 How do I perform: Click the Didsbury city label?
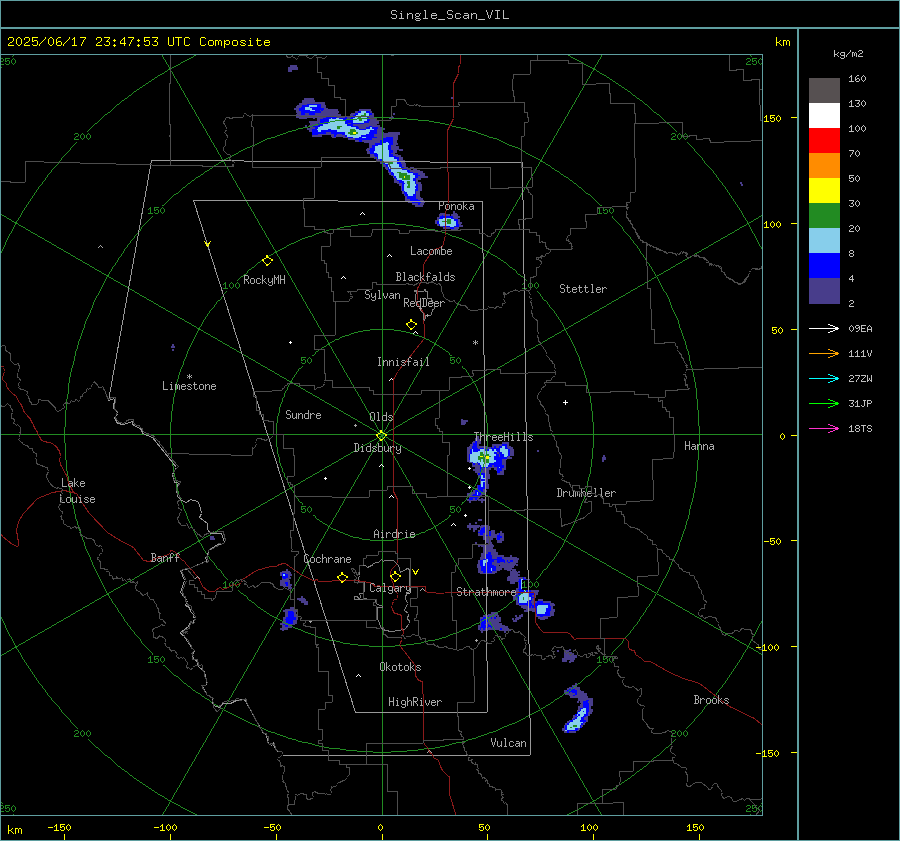point(377,448)
